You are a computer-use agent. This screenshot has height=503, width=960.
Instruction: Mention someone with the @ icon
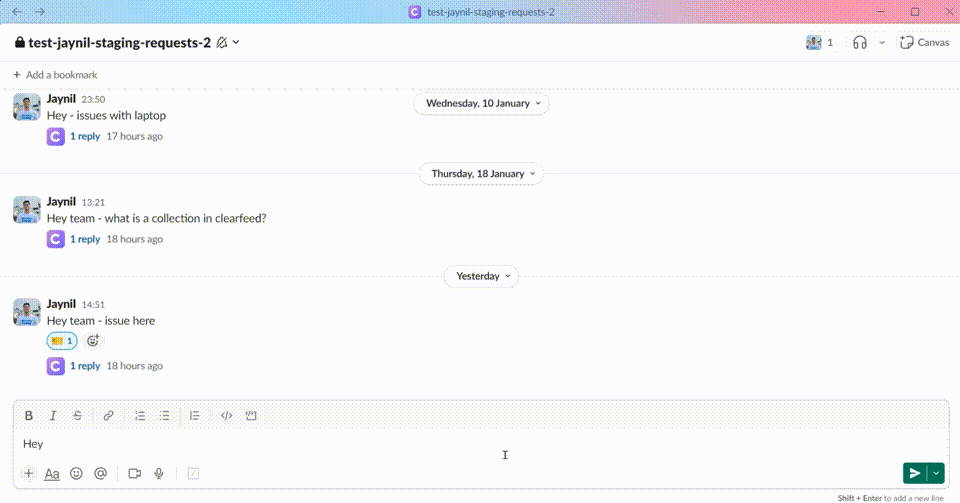click(x=100, y=473)
